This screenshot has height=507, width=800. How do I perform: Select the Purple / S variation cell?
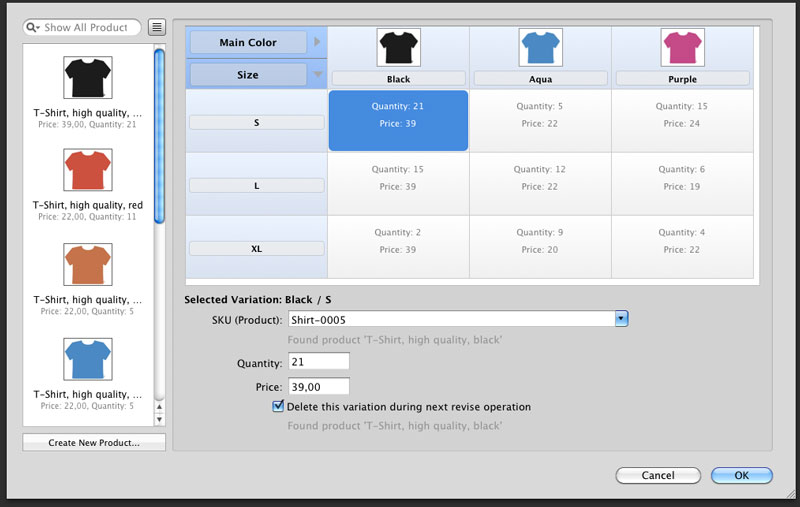tap(682, 120)
